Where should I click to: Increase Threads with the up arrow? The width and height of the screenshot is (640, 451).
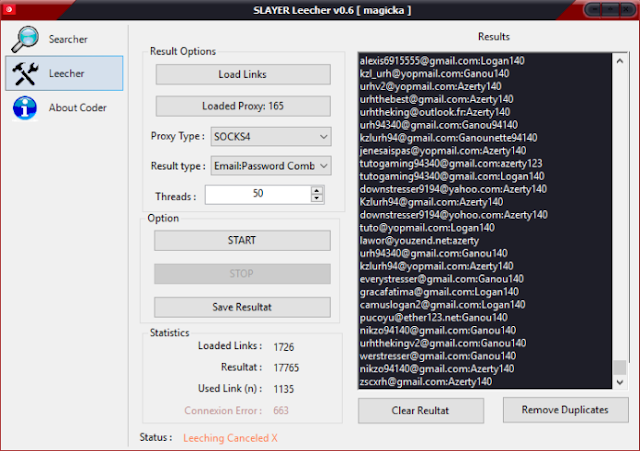317,190
